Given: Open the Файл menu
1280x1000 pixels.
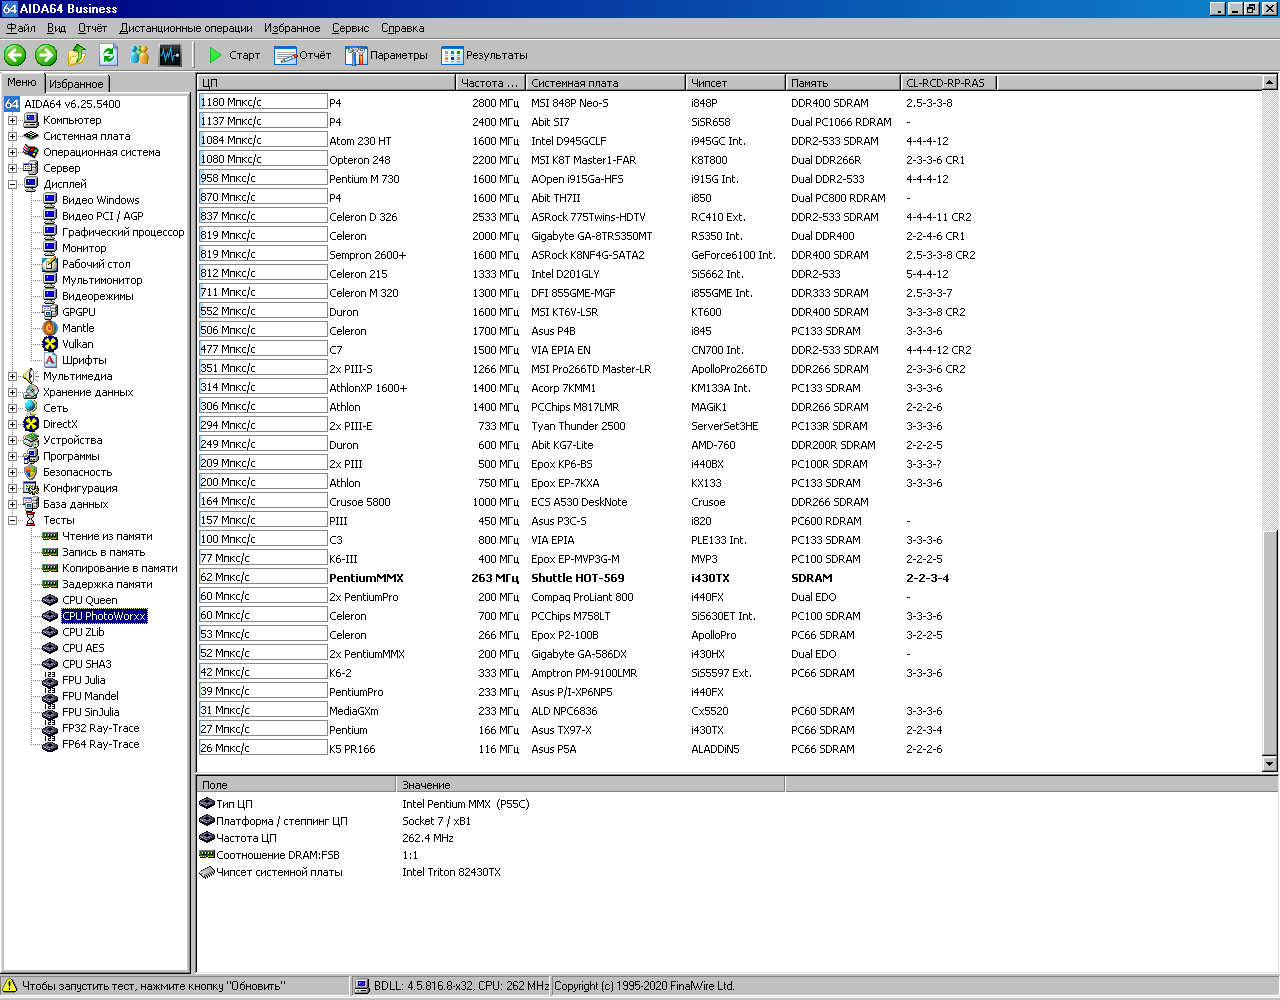Looking at the screenshot, I should [21, 28].
